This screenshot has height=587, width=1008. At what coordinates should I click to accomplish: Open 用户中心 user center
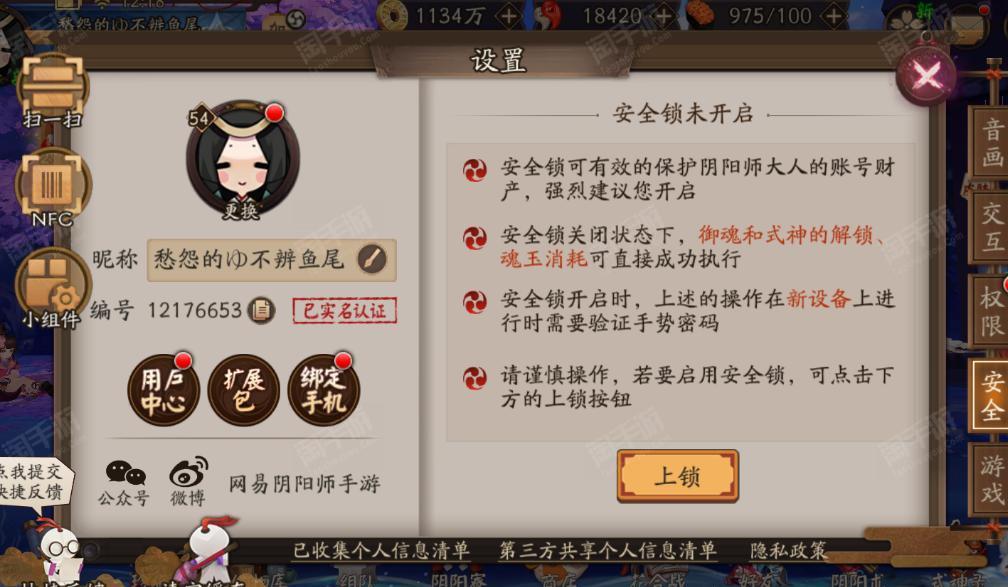163,390
